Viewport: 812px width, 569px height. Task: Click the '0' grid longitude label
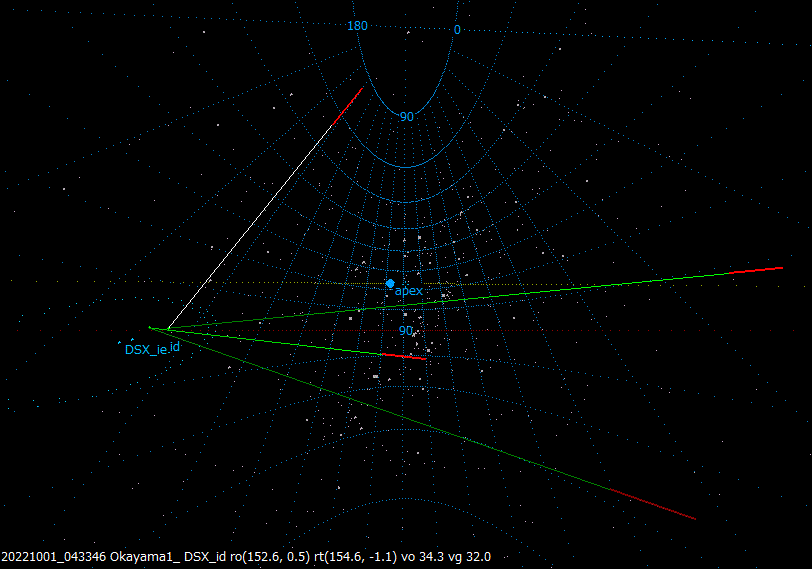[x=457, y=30]
